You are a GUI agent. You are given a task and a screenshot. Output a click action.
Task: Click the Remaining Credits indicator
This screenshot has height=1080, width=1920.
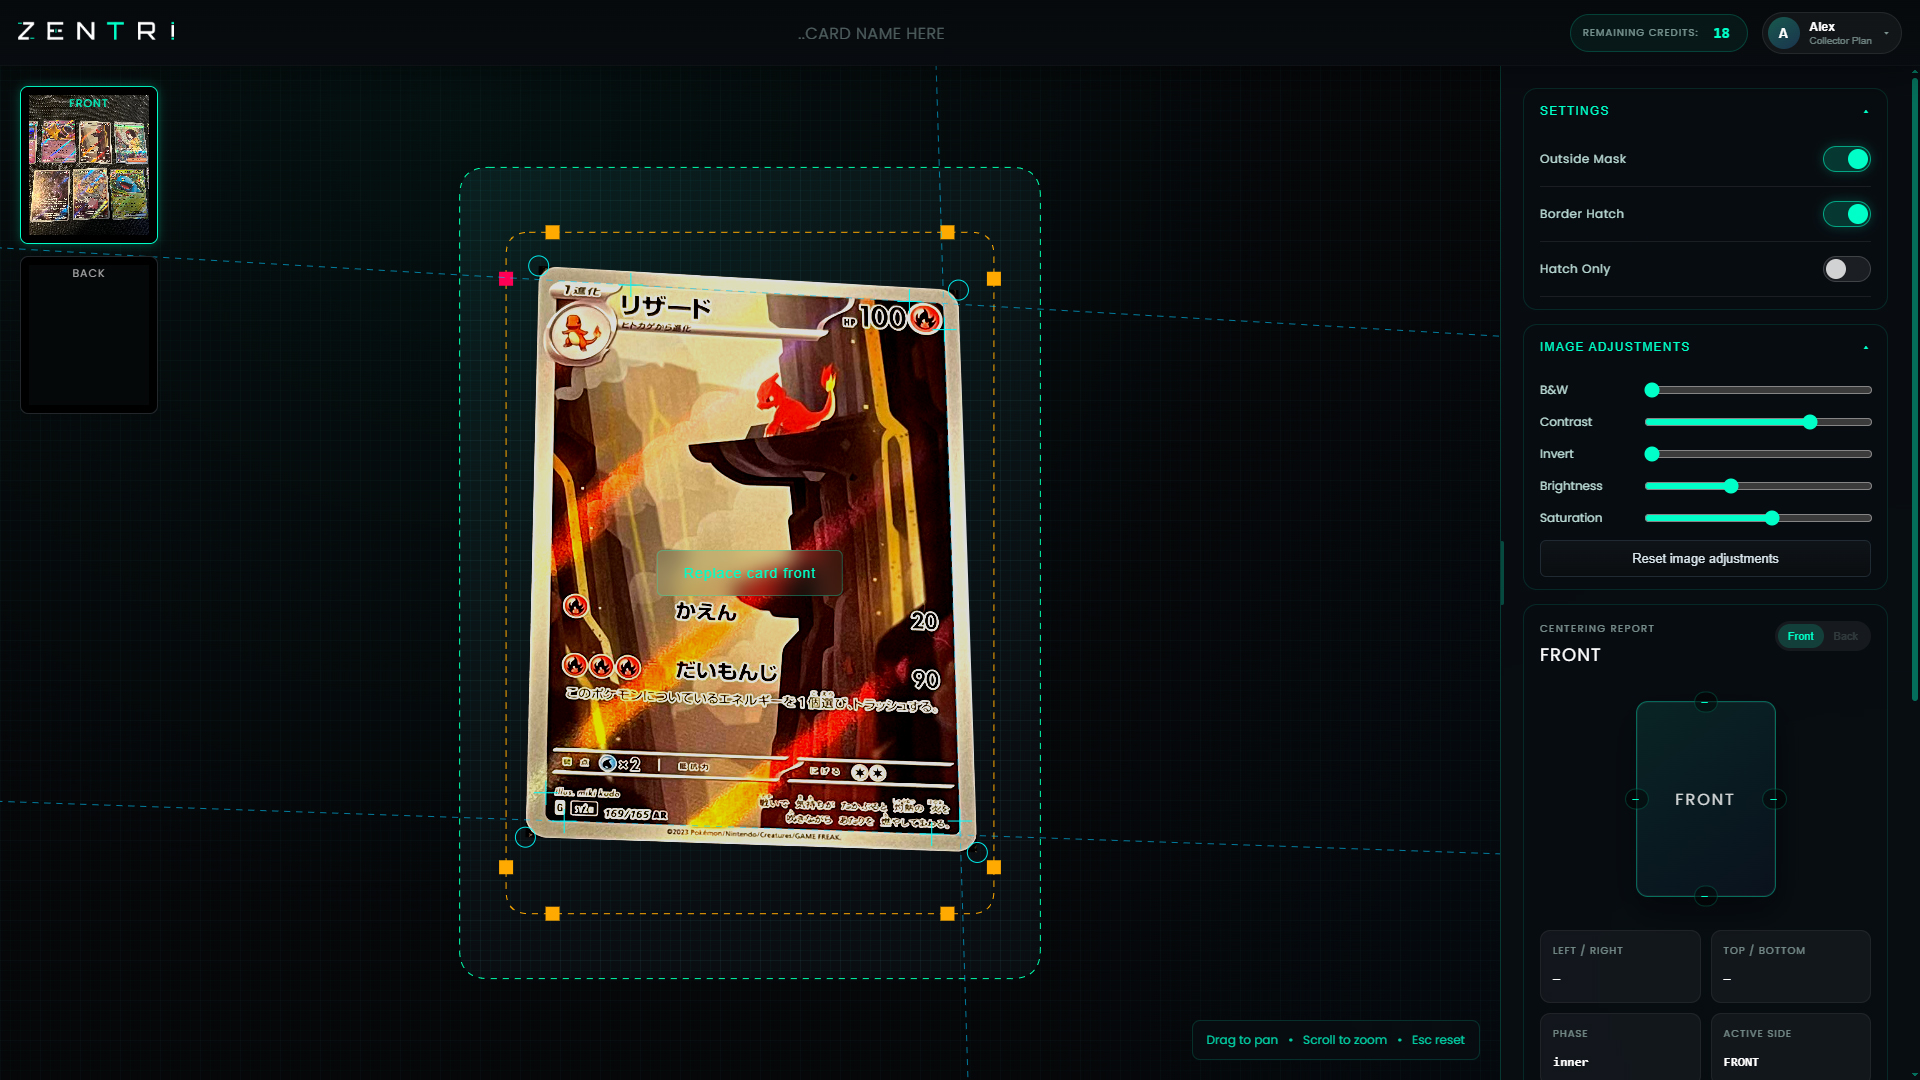pos(1658,33)
